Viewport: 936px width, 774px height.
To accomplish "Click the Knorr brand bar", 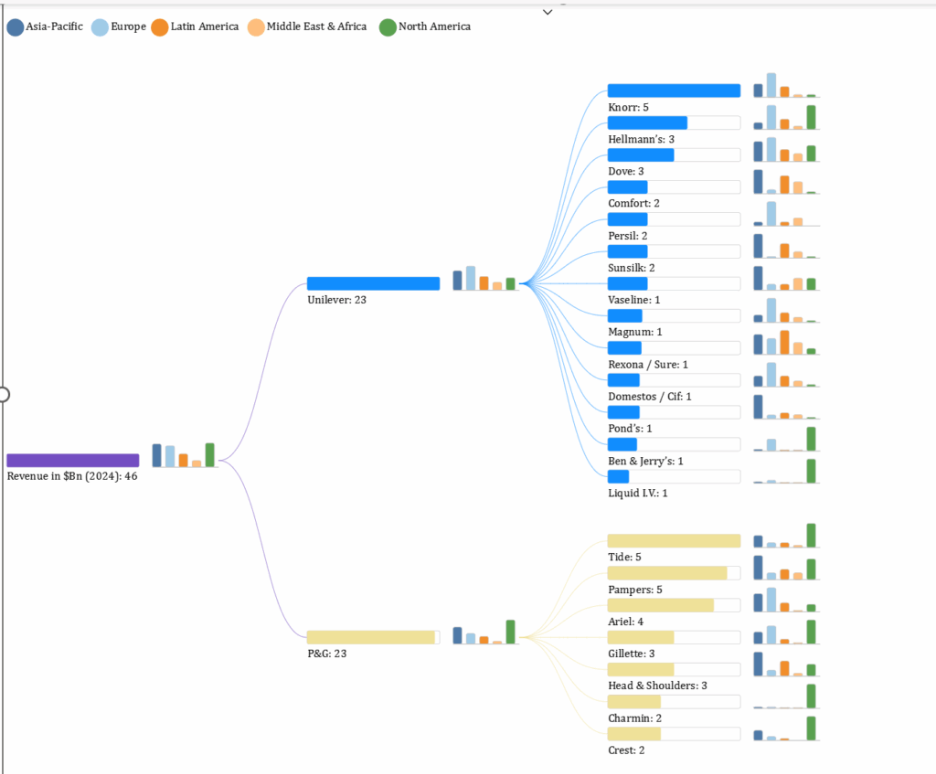I will [673, 91].
